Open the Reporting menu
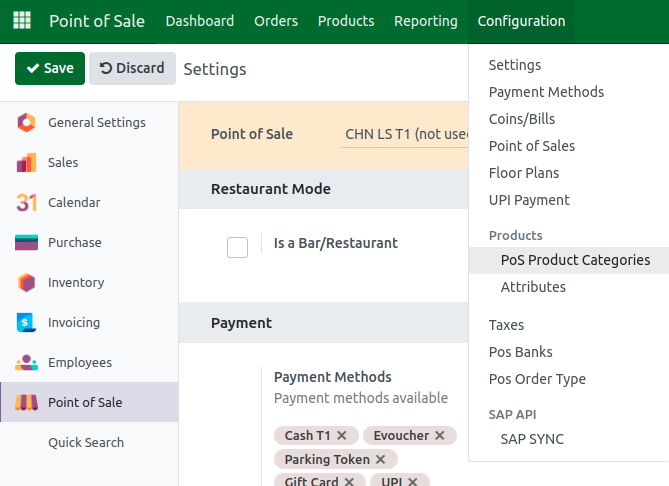Viewport: 669px width, 486px height. pyautogui.click(x=426, y=21)
